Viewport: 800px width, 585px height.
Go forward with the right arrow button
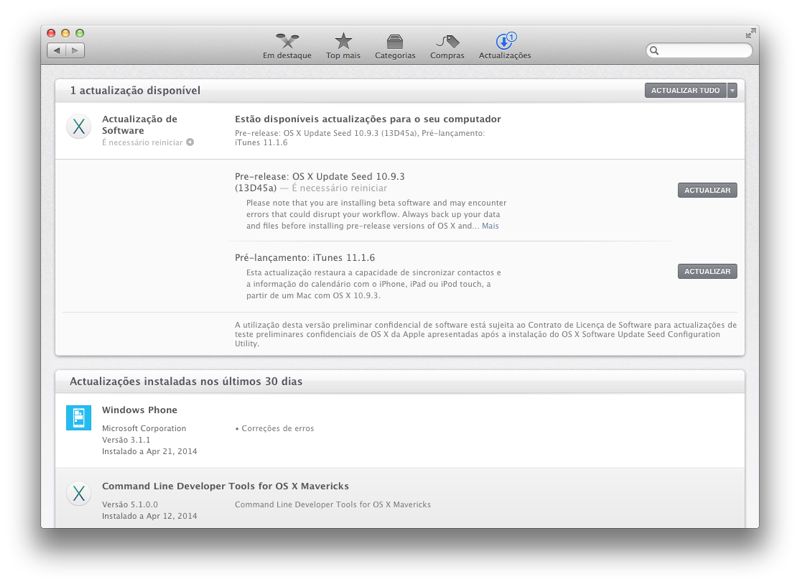pyautogui.click(x=75, y=50)
